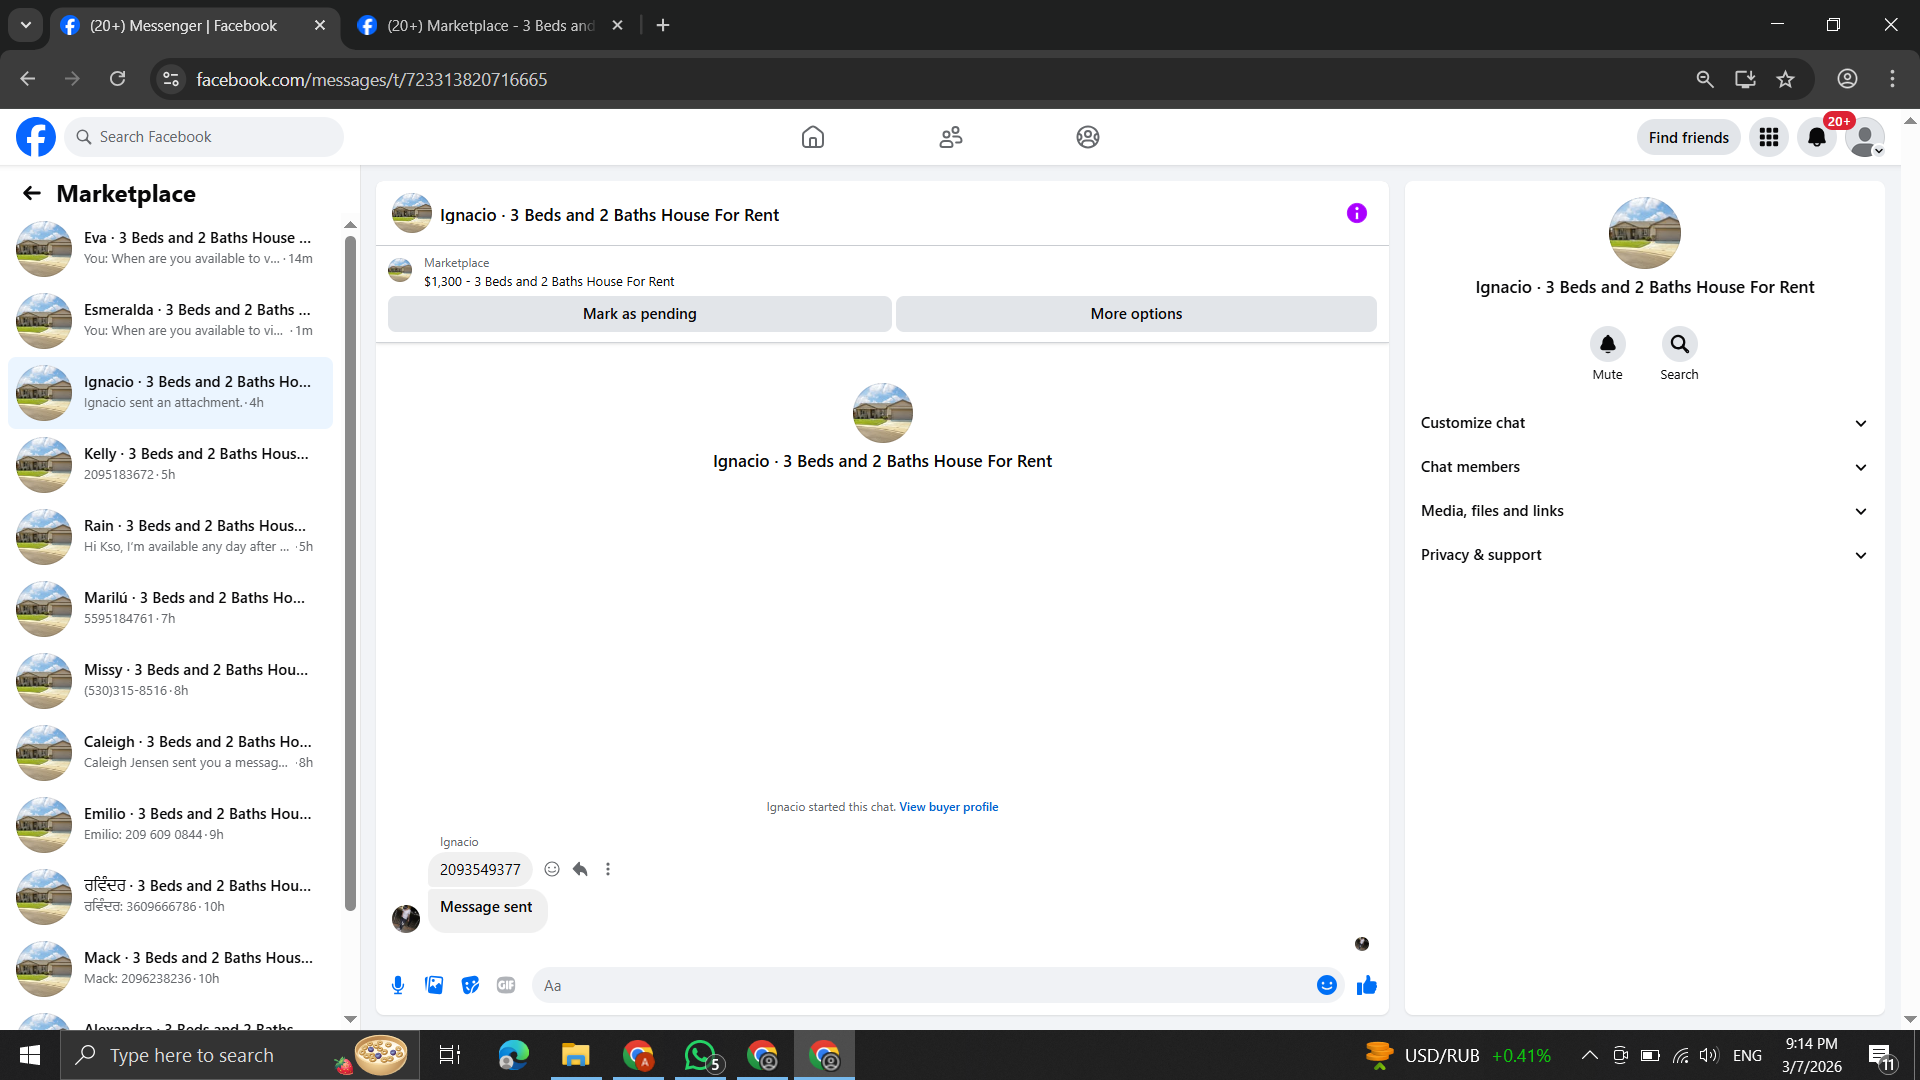Click the Facebook logo icon

coord(36,137)
